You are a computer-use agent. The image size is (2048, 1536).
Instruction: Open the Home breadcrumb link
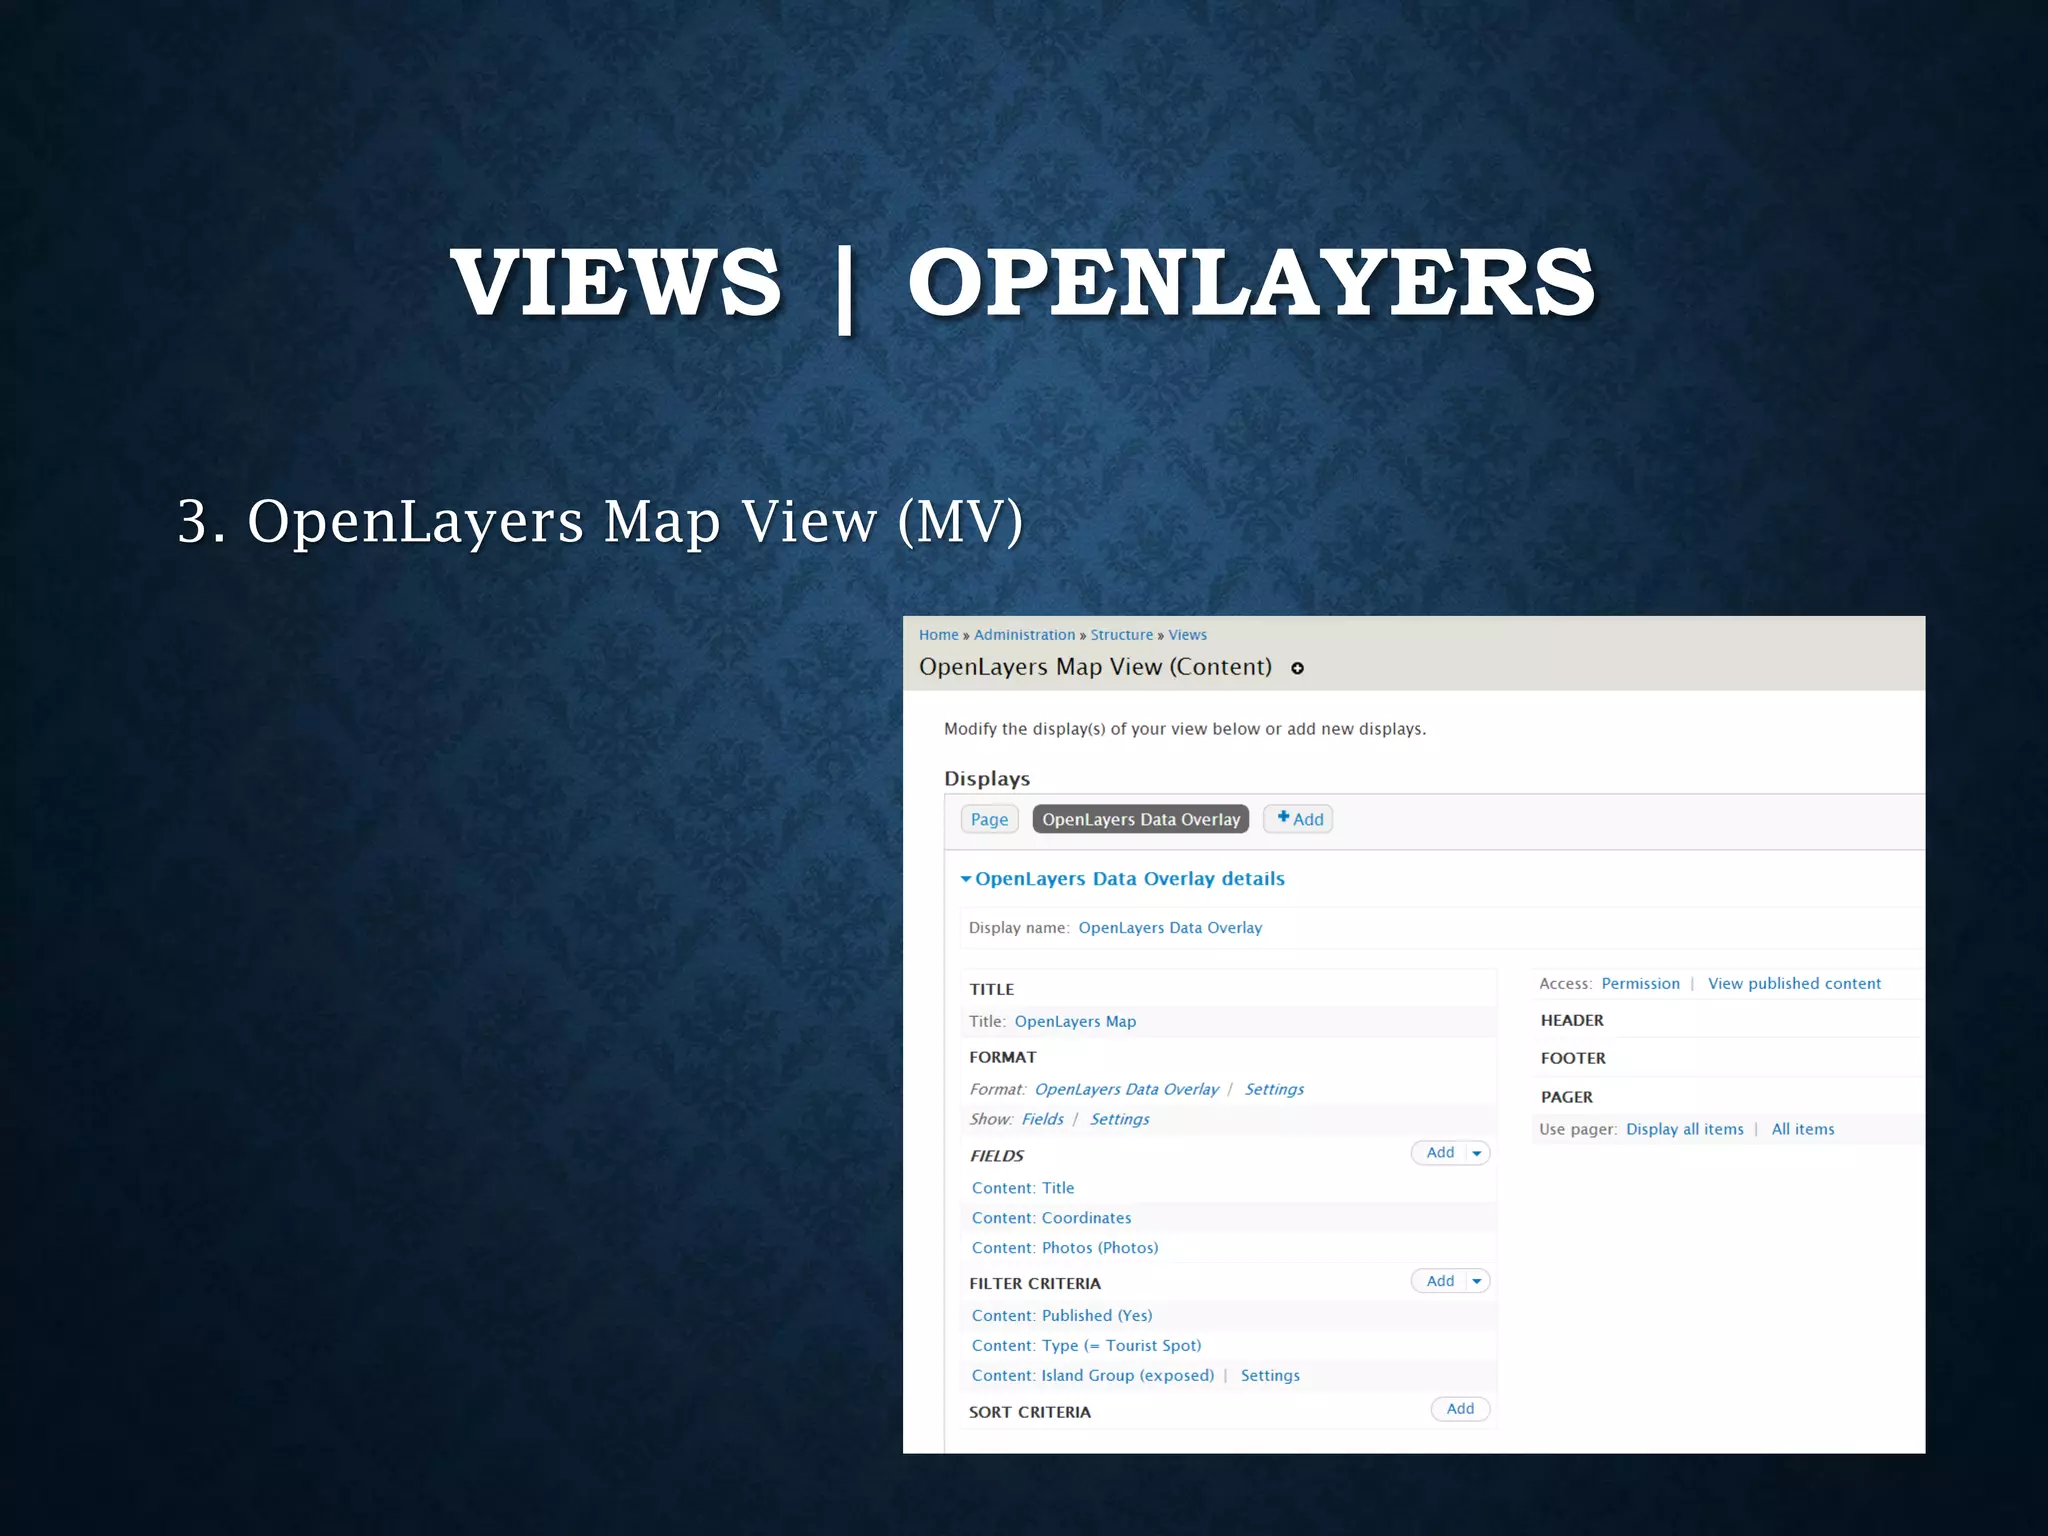[938, 635]
